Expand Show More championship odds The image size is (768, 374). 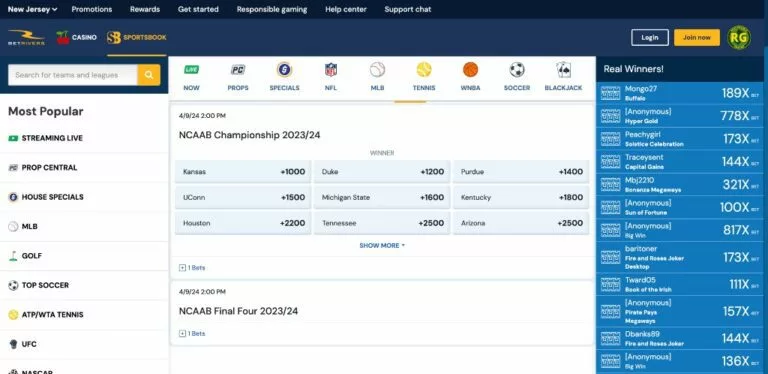pyautogui.click(x=382, y=245)
